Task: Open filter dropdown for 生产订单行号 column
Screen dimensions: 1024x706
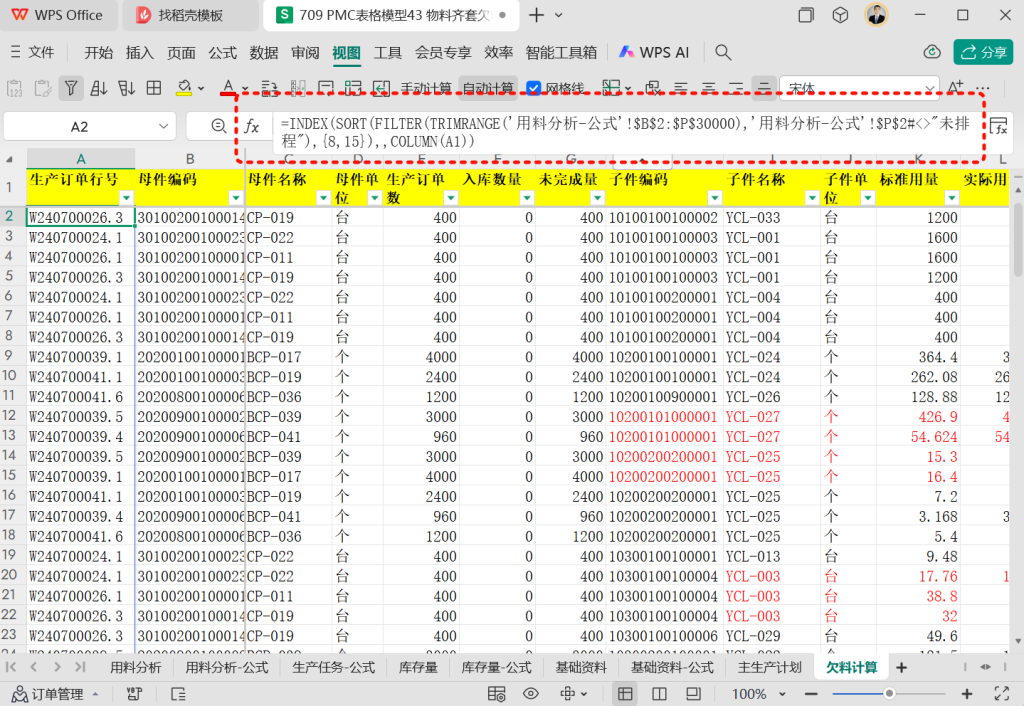Action: coord(126,197)
